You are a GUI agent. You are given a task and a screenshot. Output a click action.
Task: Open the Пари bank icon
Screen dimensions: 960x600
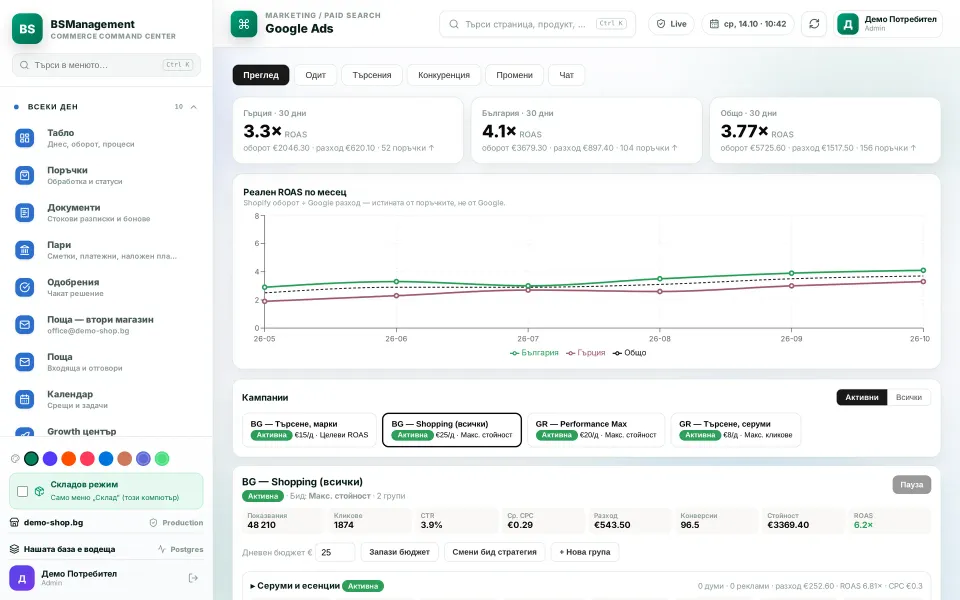pos(24,250)
